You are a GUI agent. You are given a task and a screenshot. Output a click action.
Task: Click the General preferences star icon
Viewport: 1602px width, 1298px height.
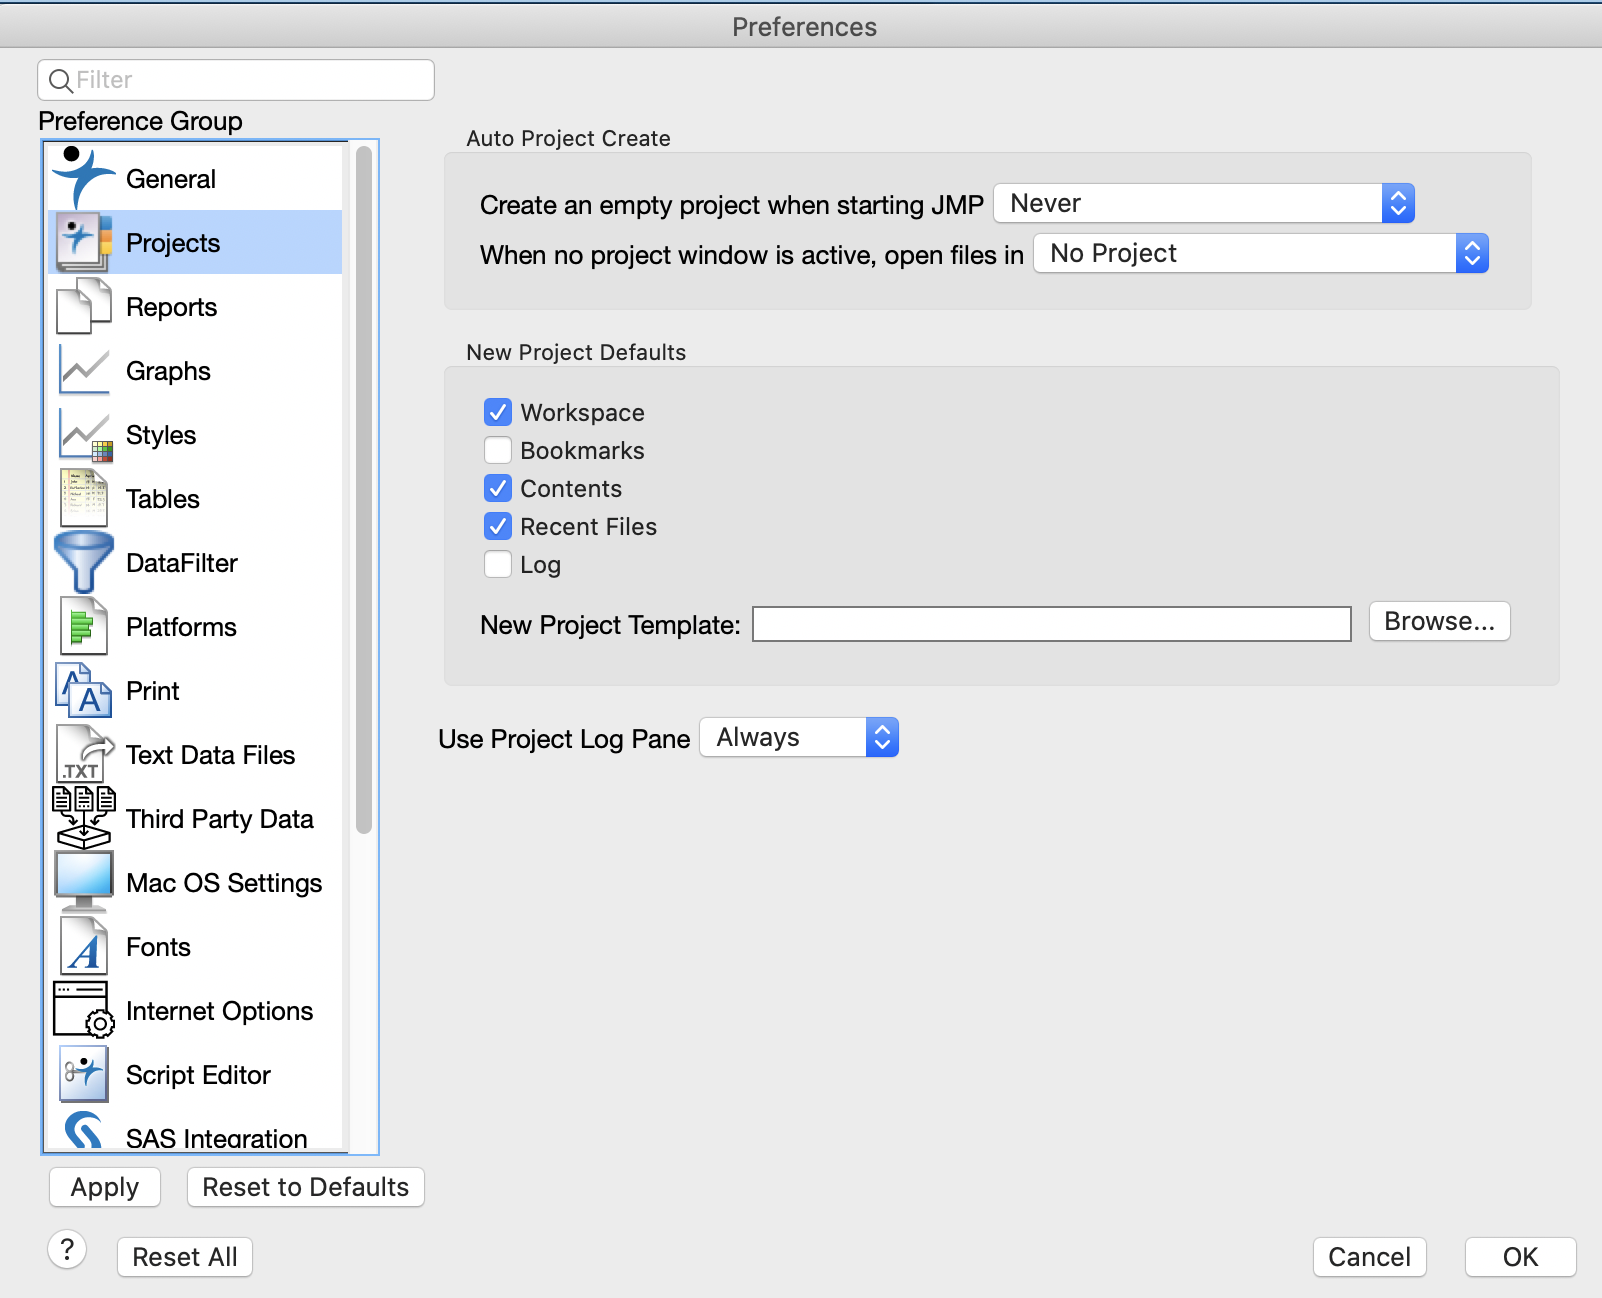coord(83,178)
